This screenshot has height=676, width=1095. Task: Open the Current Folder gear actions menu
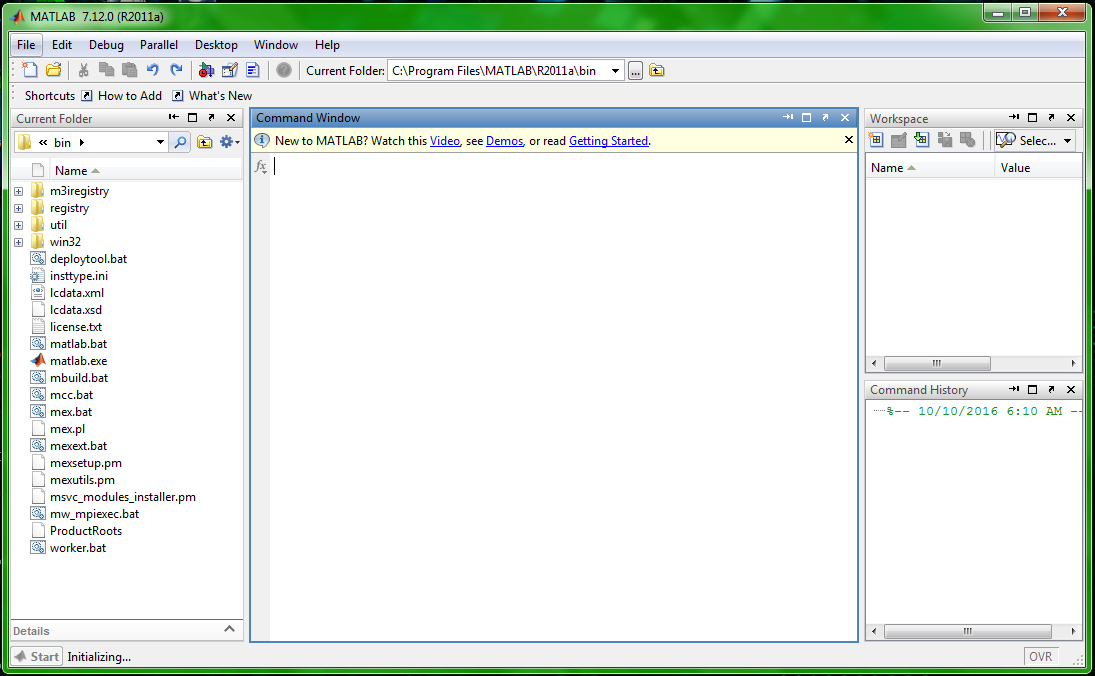pos(229,142)
